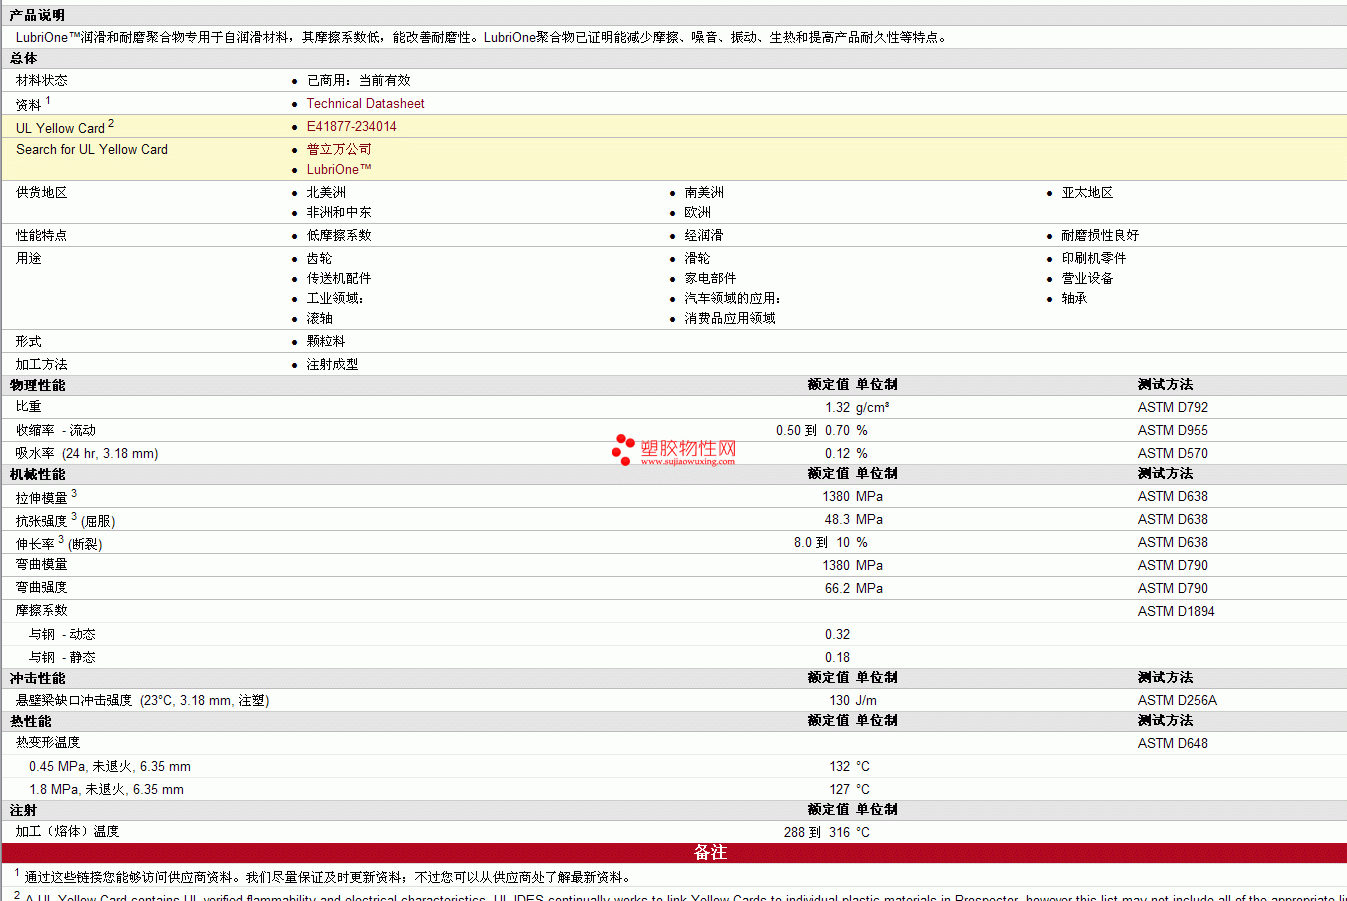Select the form value 颗粒料
1347x901 pixels.
326,341
